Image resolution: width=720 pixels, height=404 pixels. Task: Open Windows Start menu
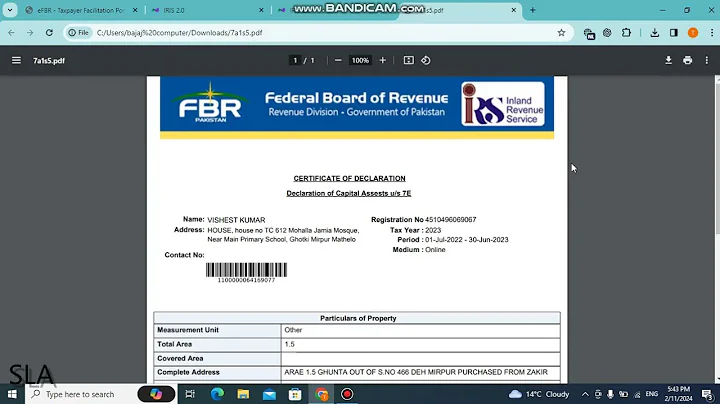12,394
